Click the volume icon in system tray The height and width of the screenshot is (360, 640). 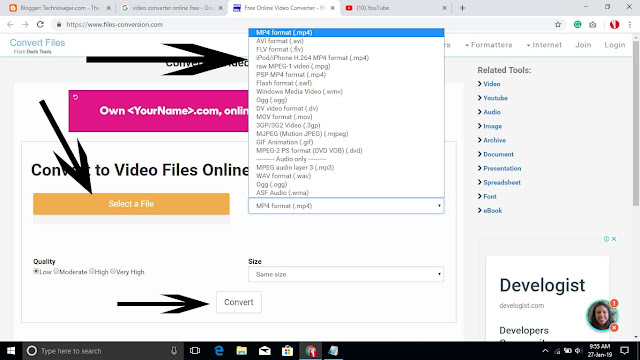[x=578, y=351]
